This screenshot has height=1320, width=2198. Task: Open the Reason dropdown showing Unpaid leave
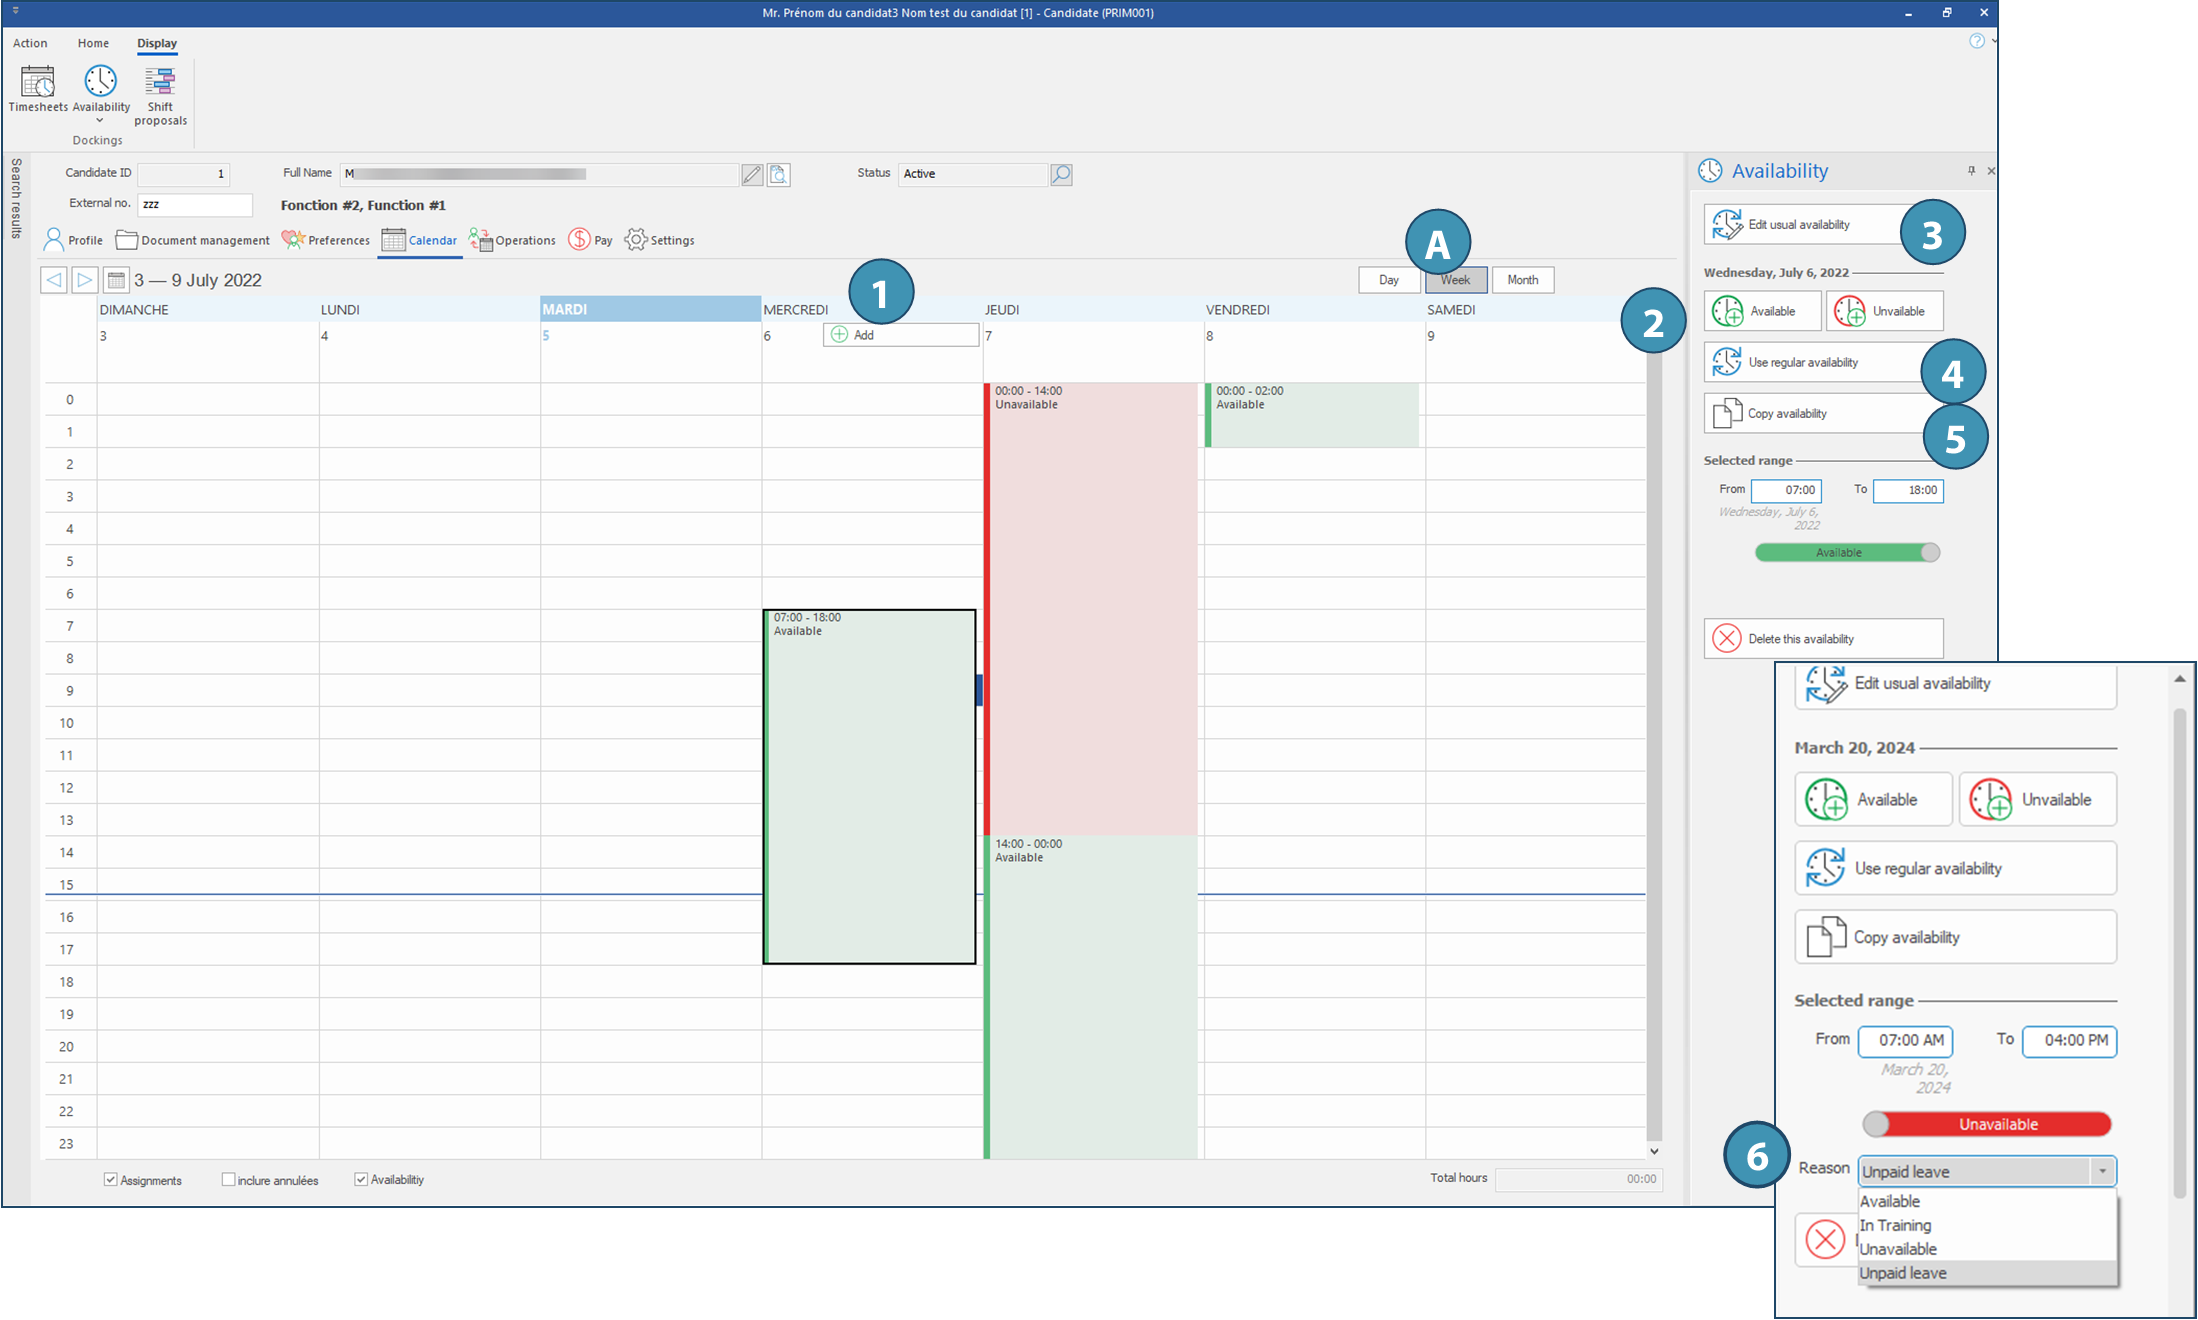coord(1987,1171)
